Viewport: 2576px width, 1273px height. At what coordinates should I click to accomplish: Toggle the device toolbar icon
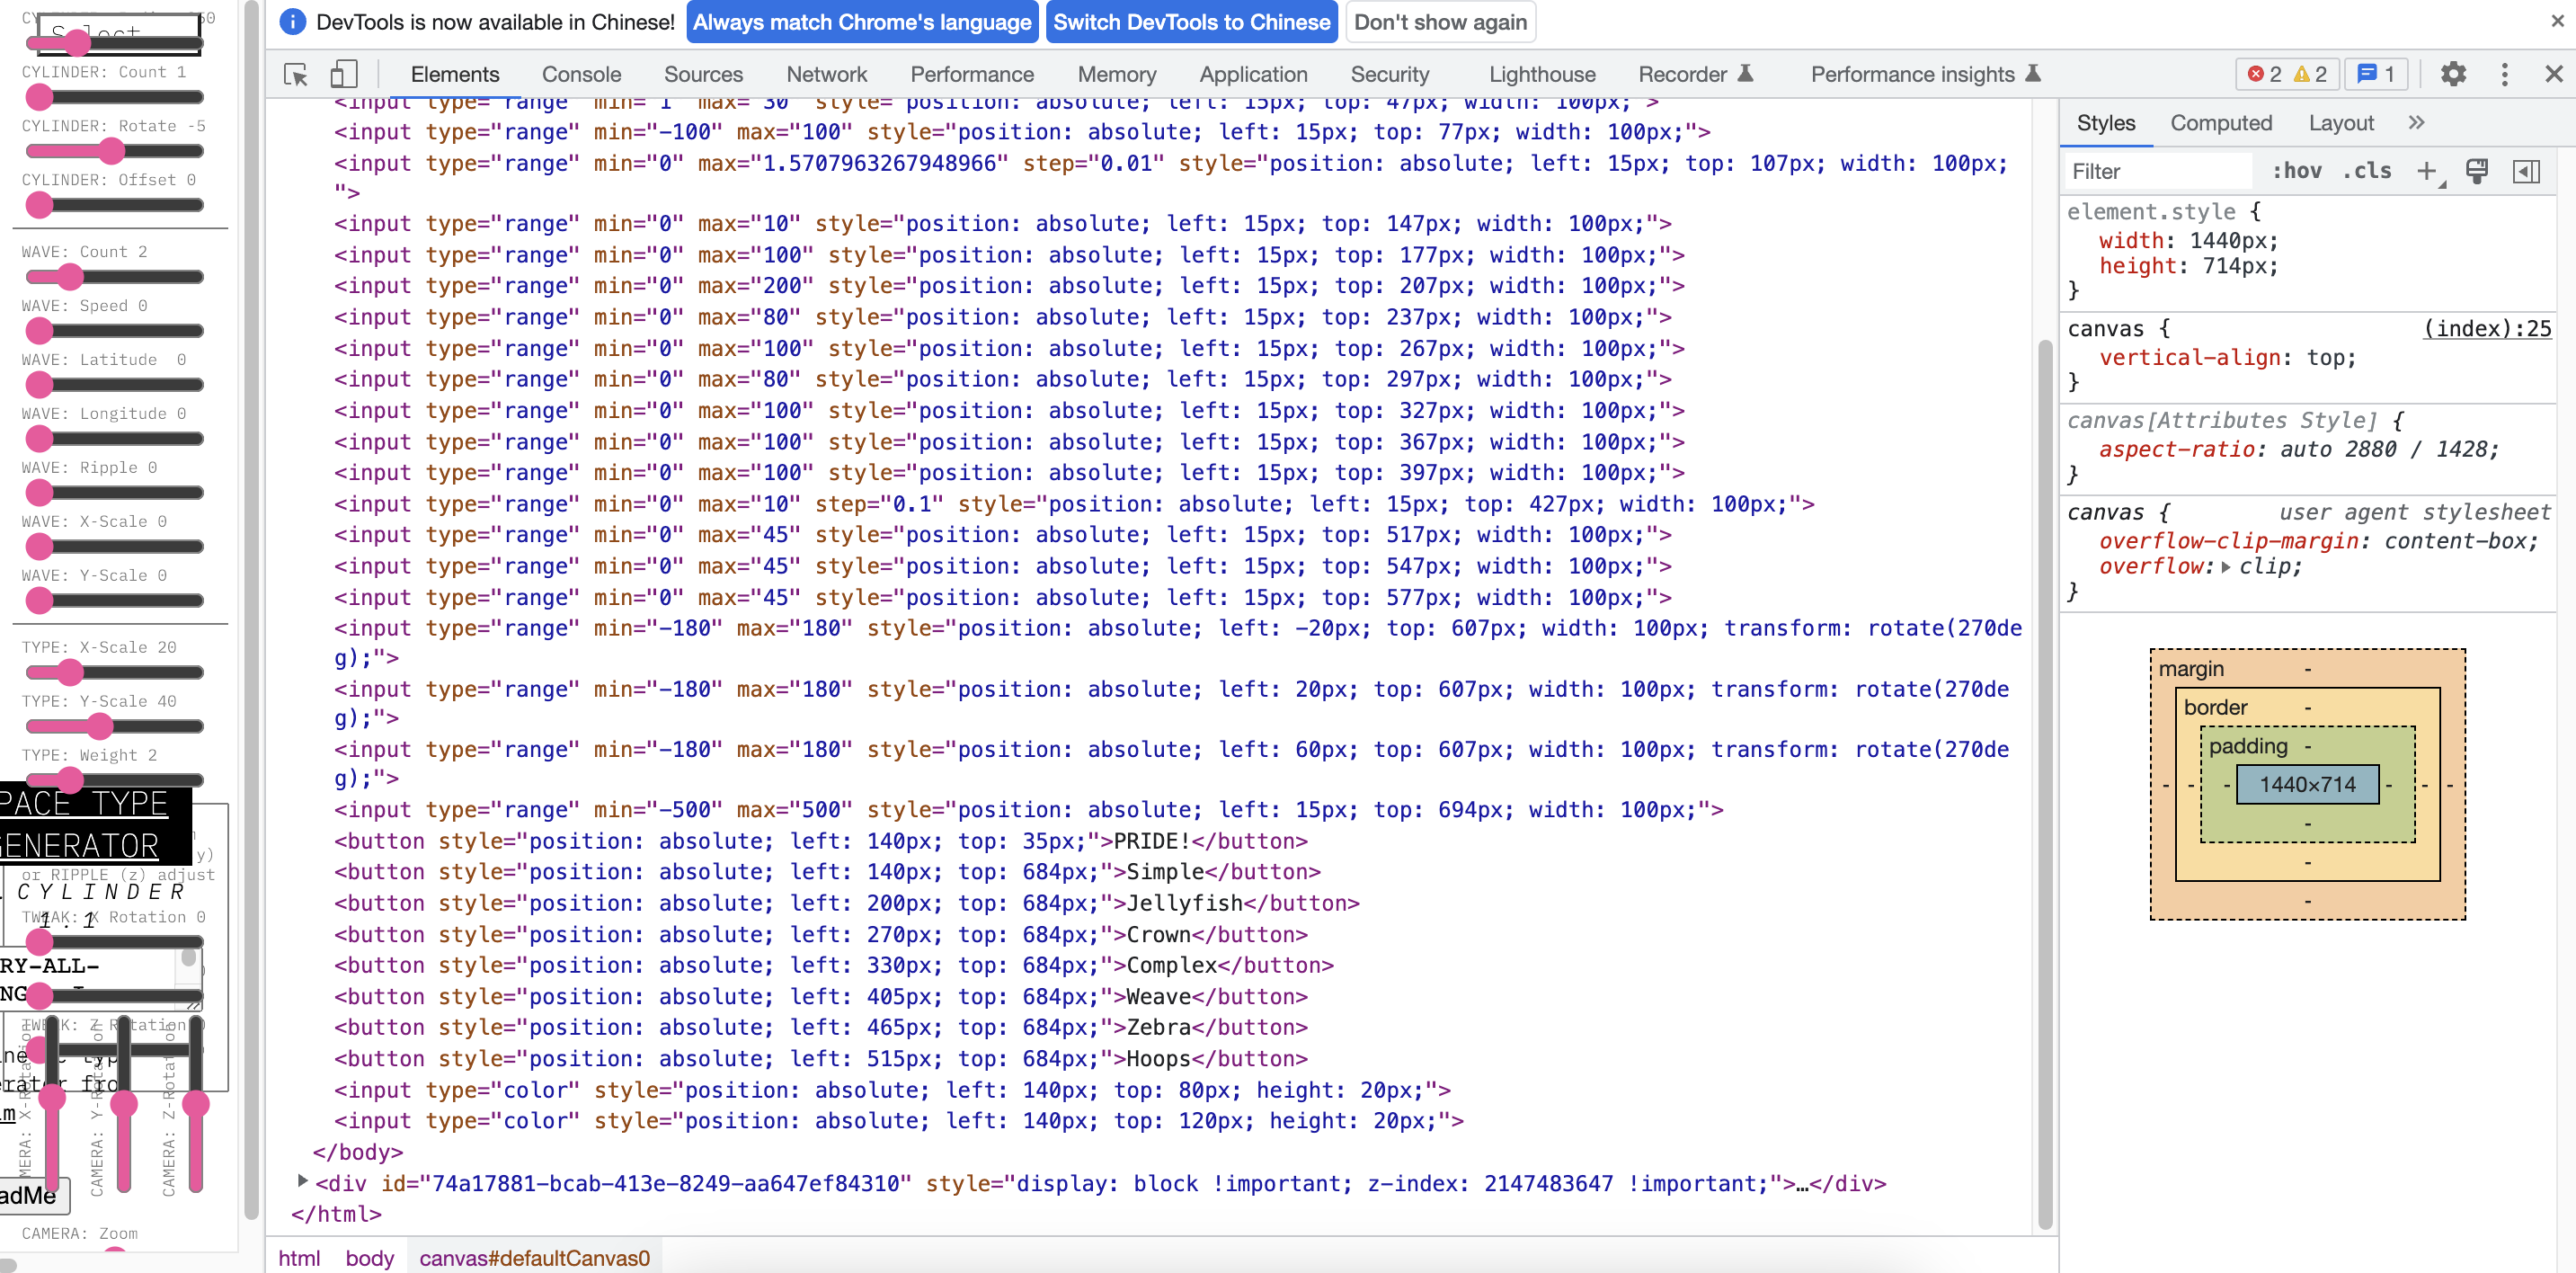343,74
